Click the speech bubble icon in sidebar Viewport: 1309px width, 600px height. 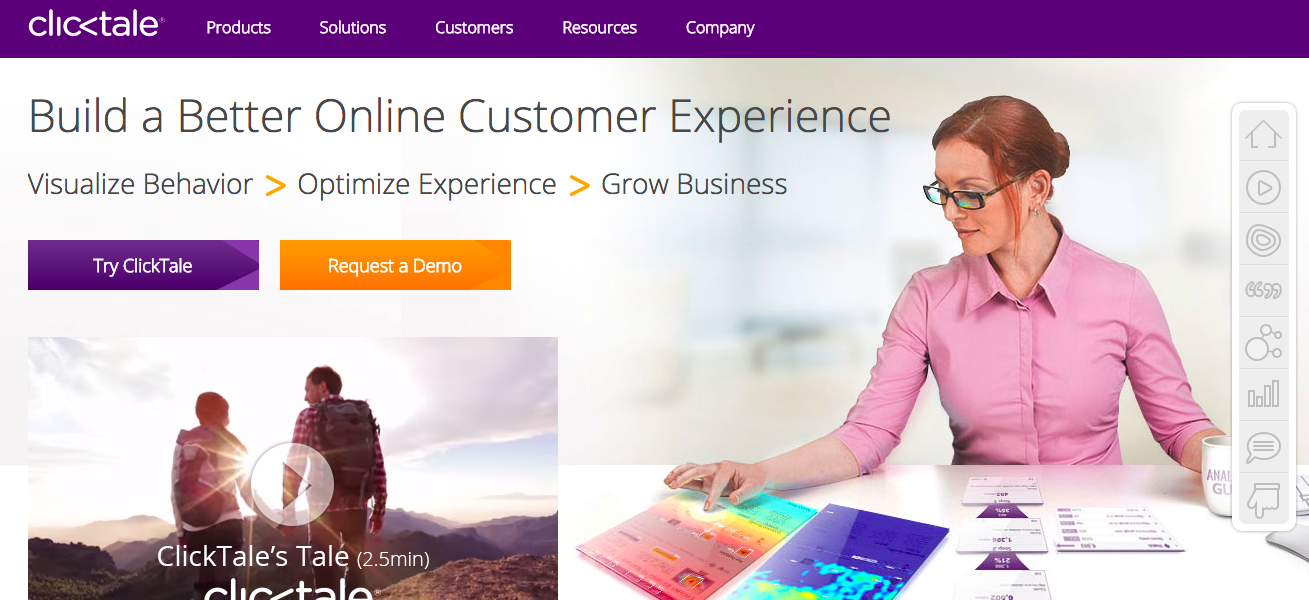click(x=1263, y=447)
